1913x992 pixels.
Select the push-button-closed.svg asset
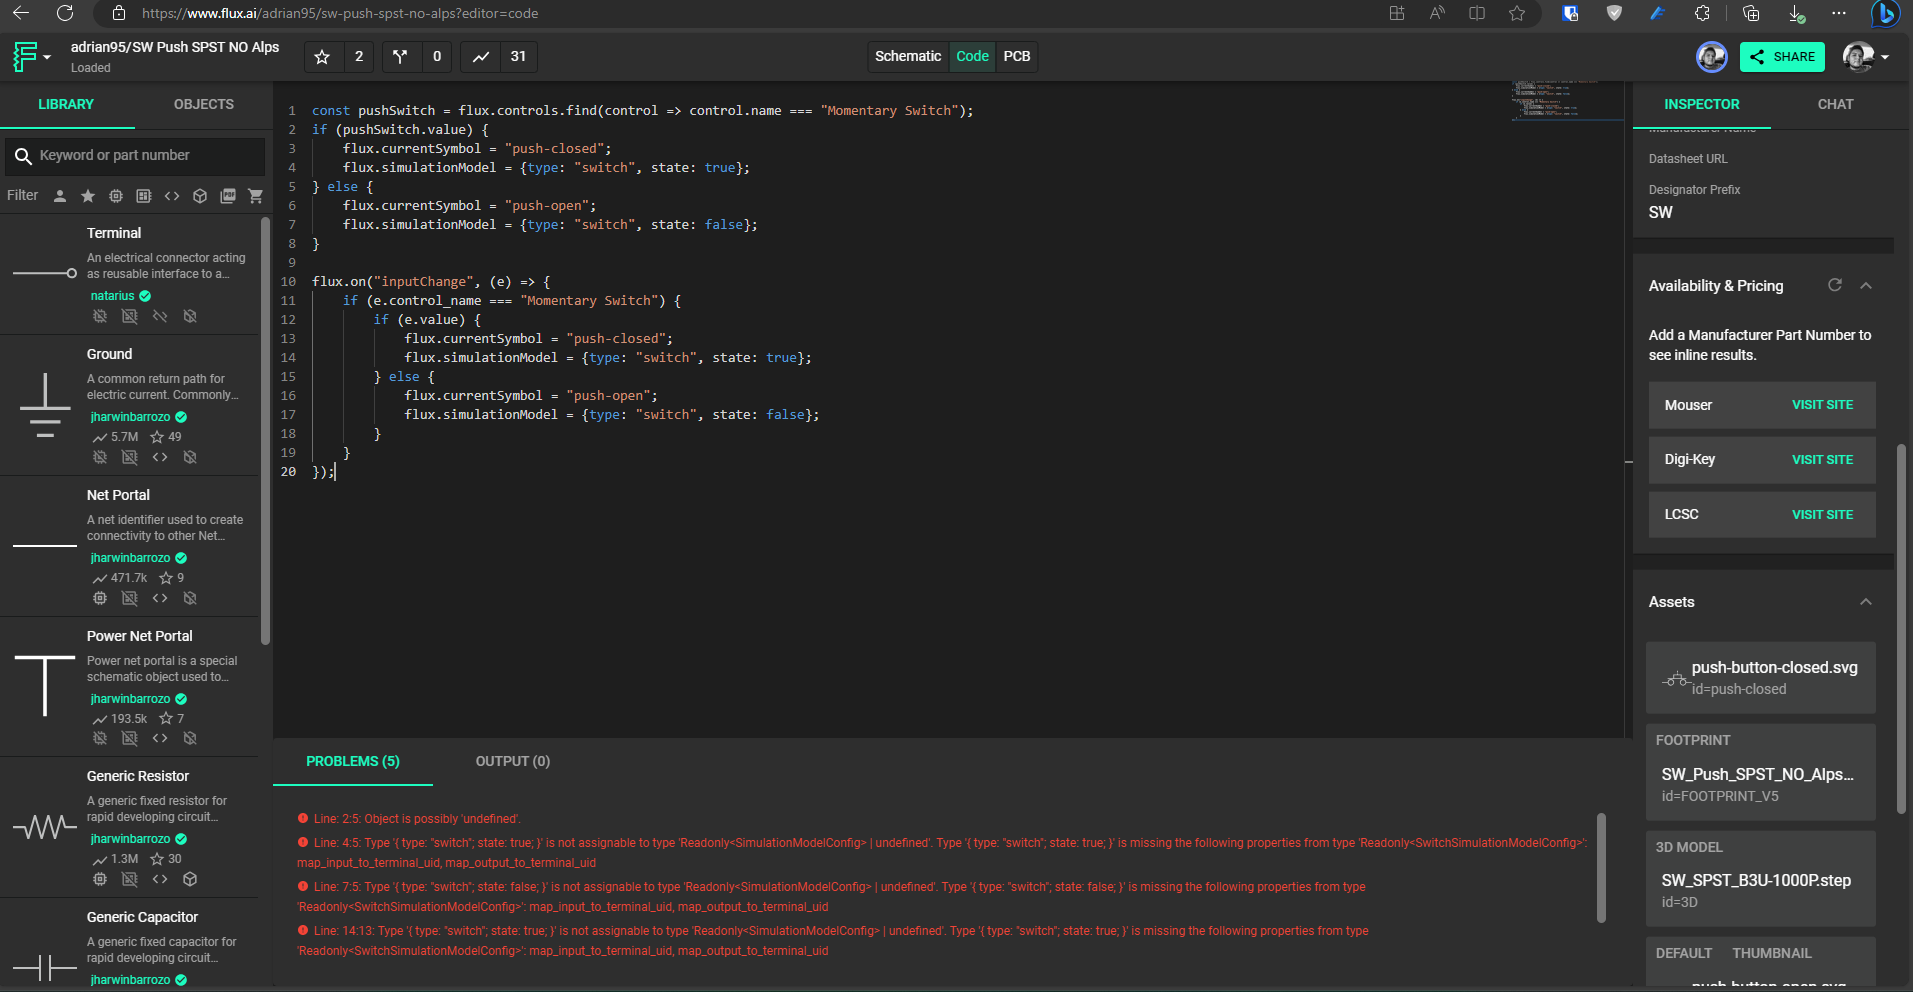coord(1761,677)
